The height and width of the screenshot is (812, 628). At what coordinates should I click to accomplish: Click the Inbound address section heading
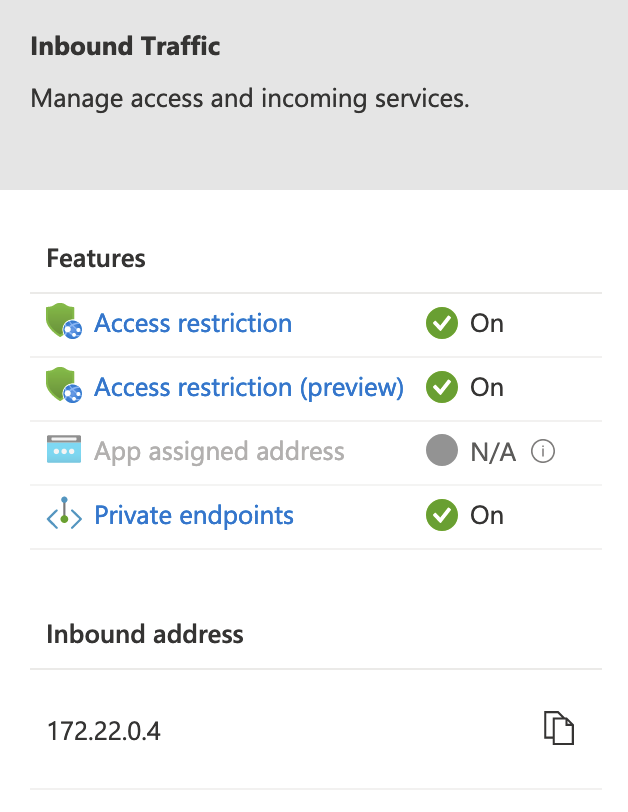coord(145,634)
